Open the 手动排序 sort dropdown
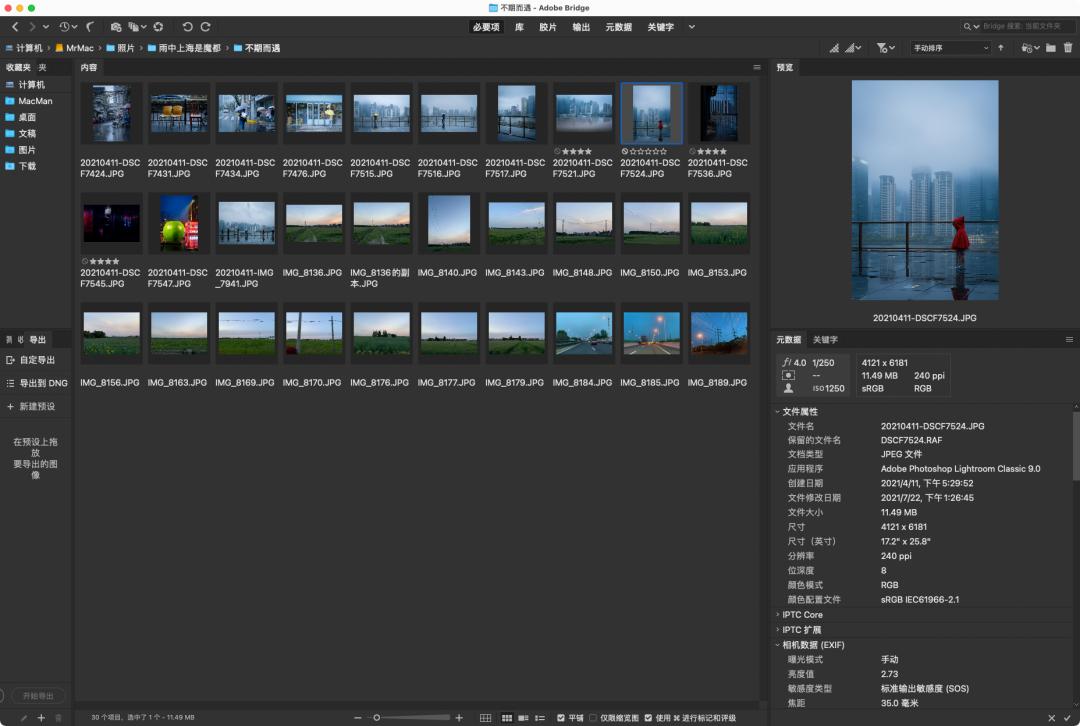Viewport: 1080px width, 726px height. (949, 48)
